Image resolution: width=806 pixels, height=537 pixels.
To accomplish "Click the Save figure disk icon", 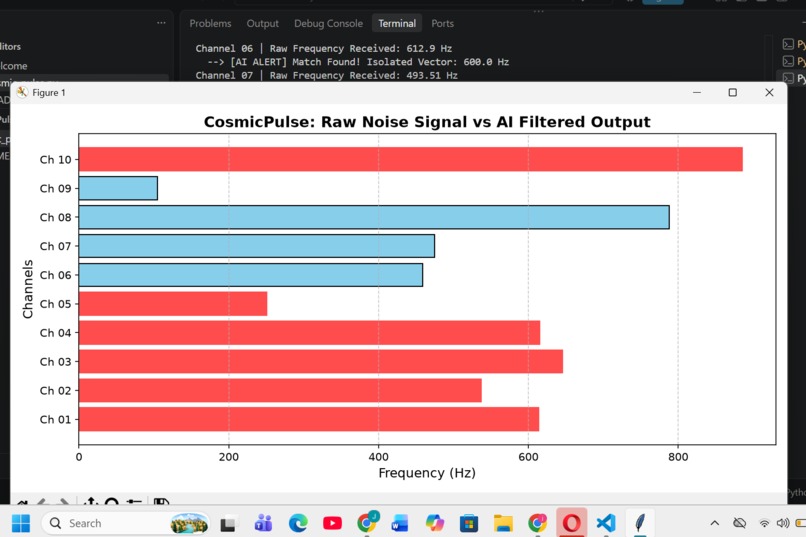I will click(161, 501).
